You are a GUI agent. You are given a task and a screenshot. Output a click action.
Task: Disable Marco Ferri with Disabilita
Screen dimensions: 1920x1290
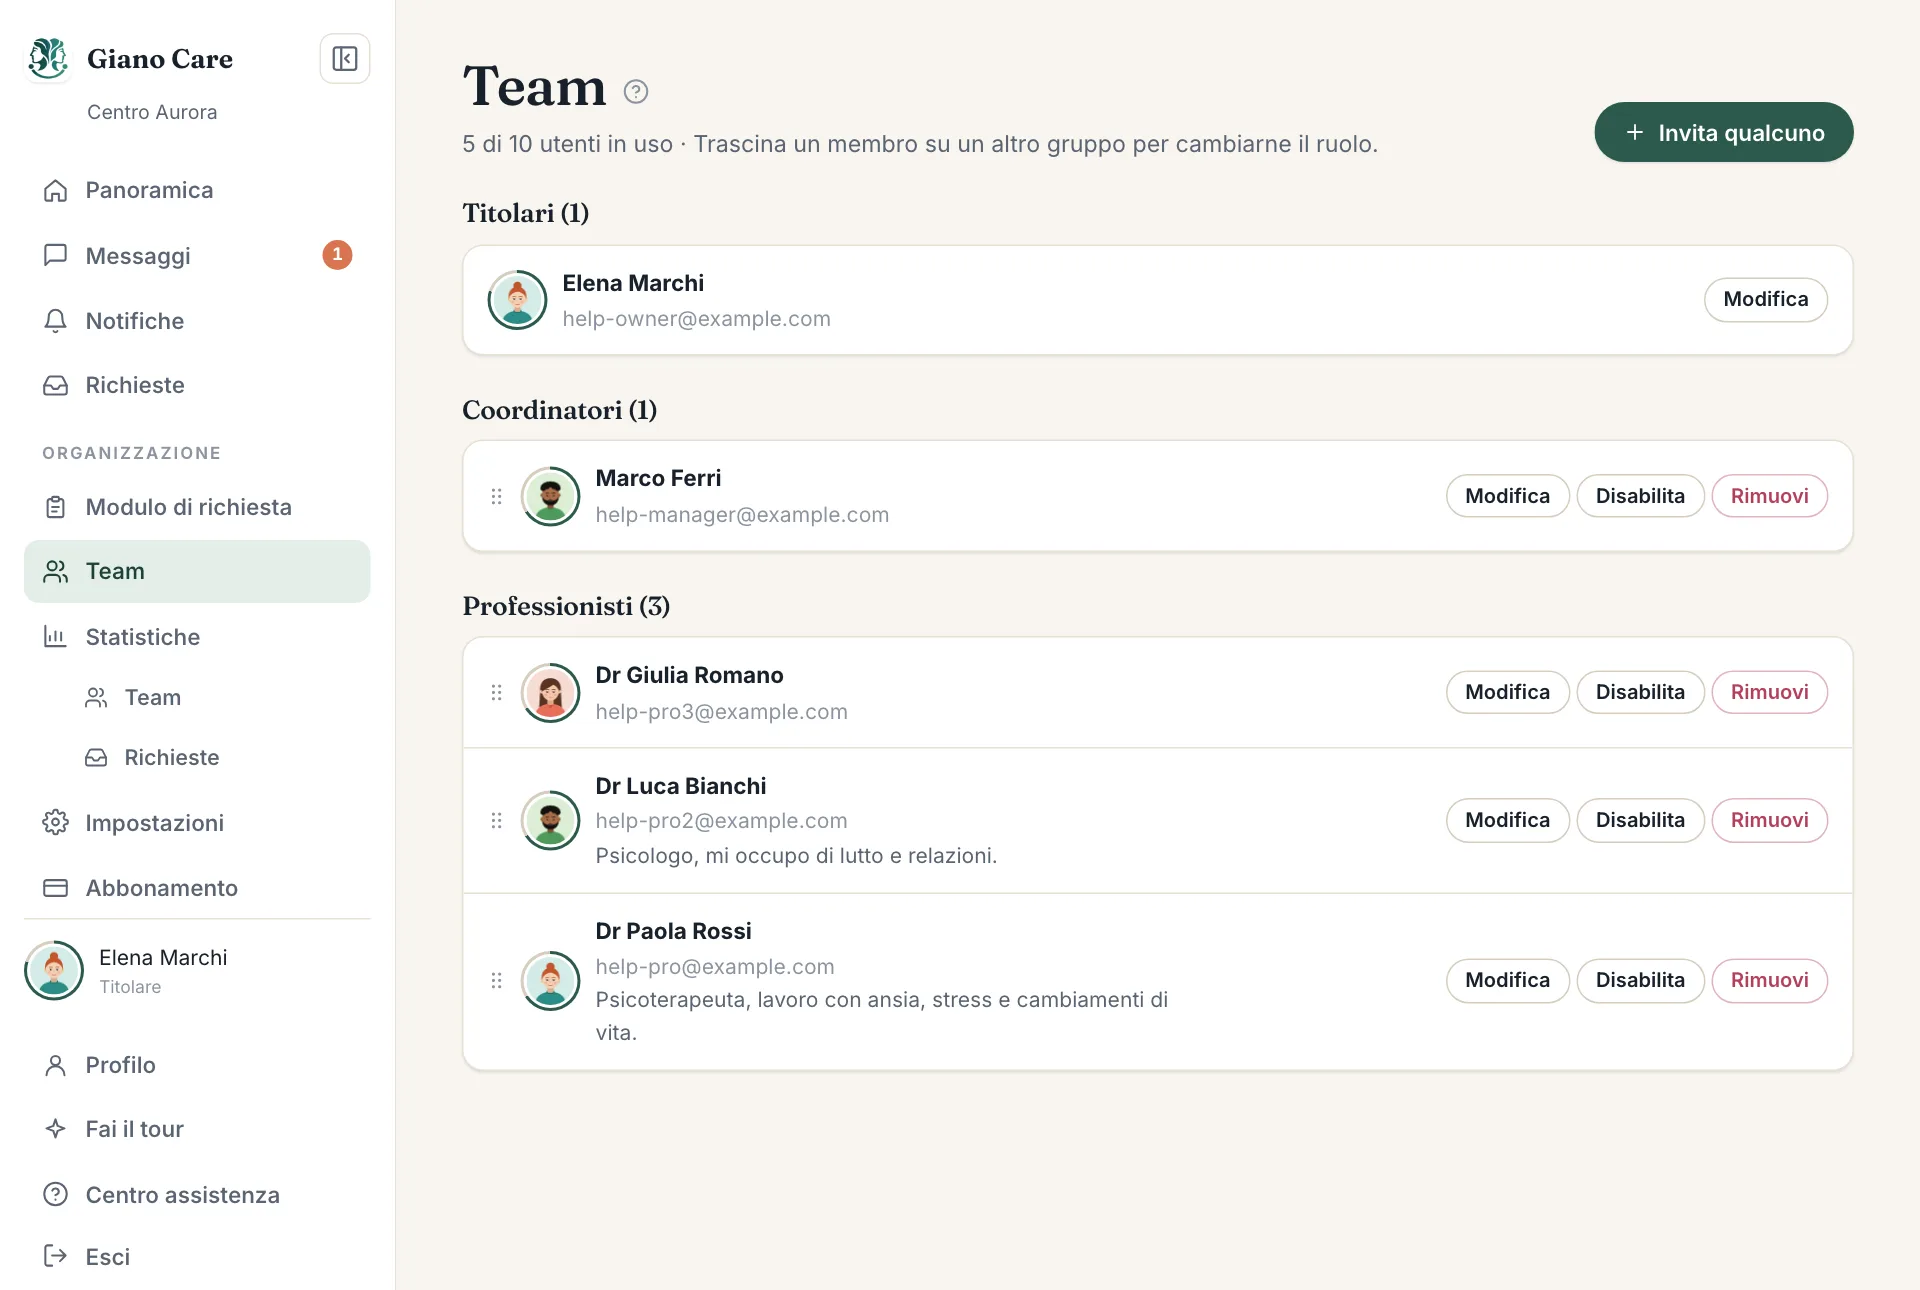(x=1640, y=496)
